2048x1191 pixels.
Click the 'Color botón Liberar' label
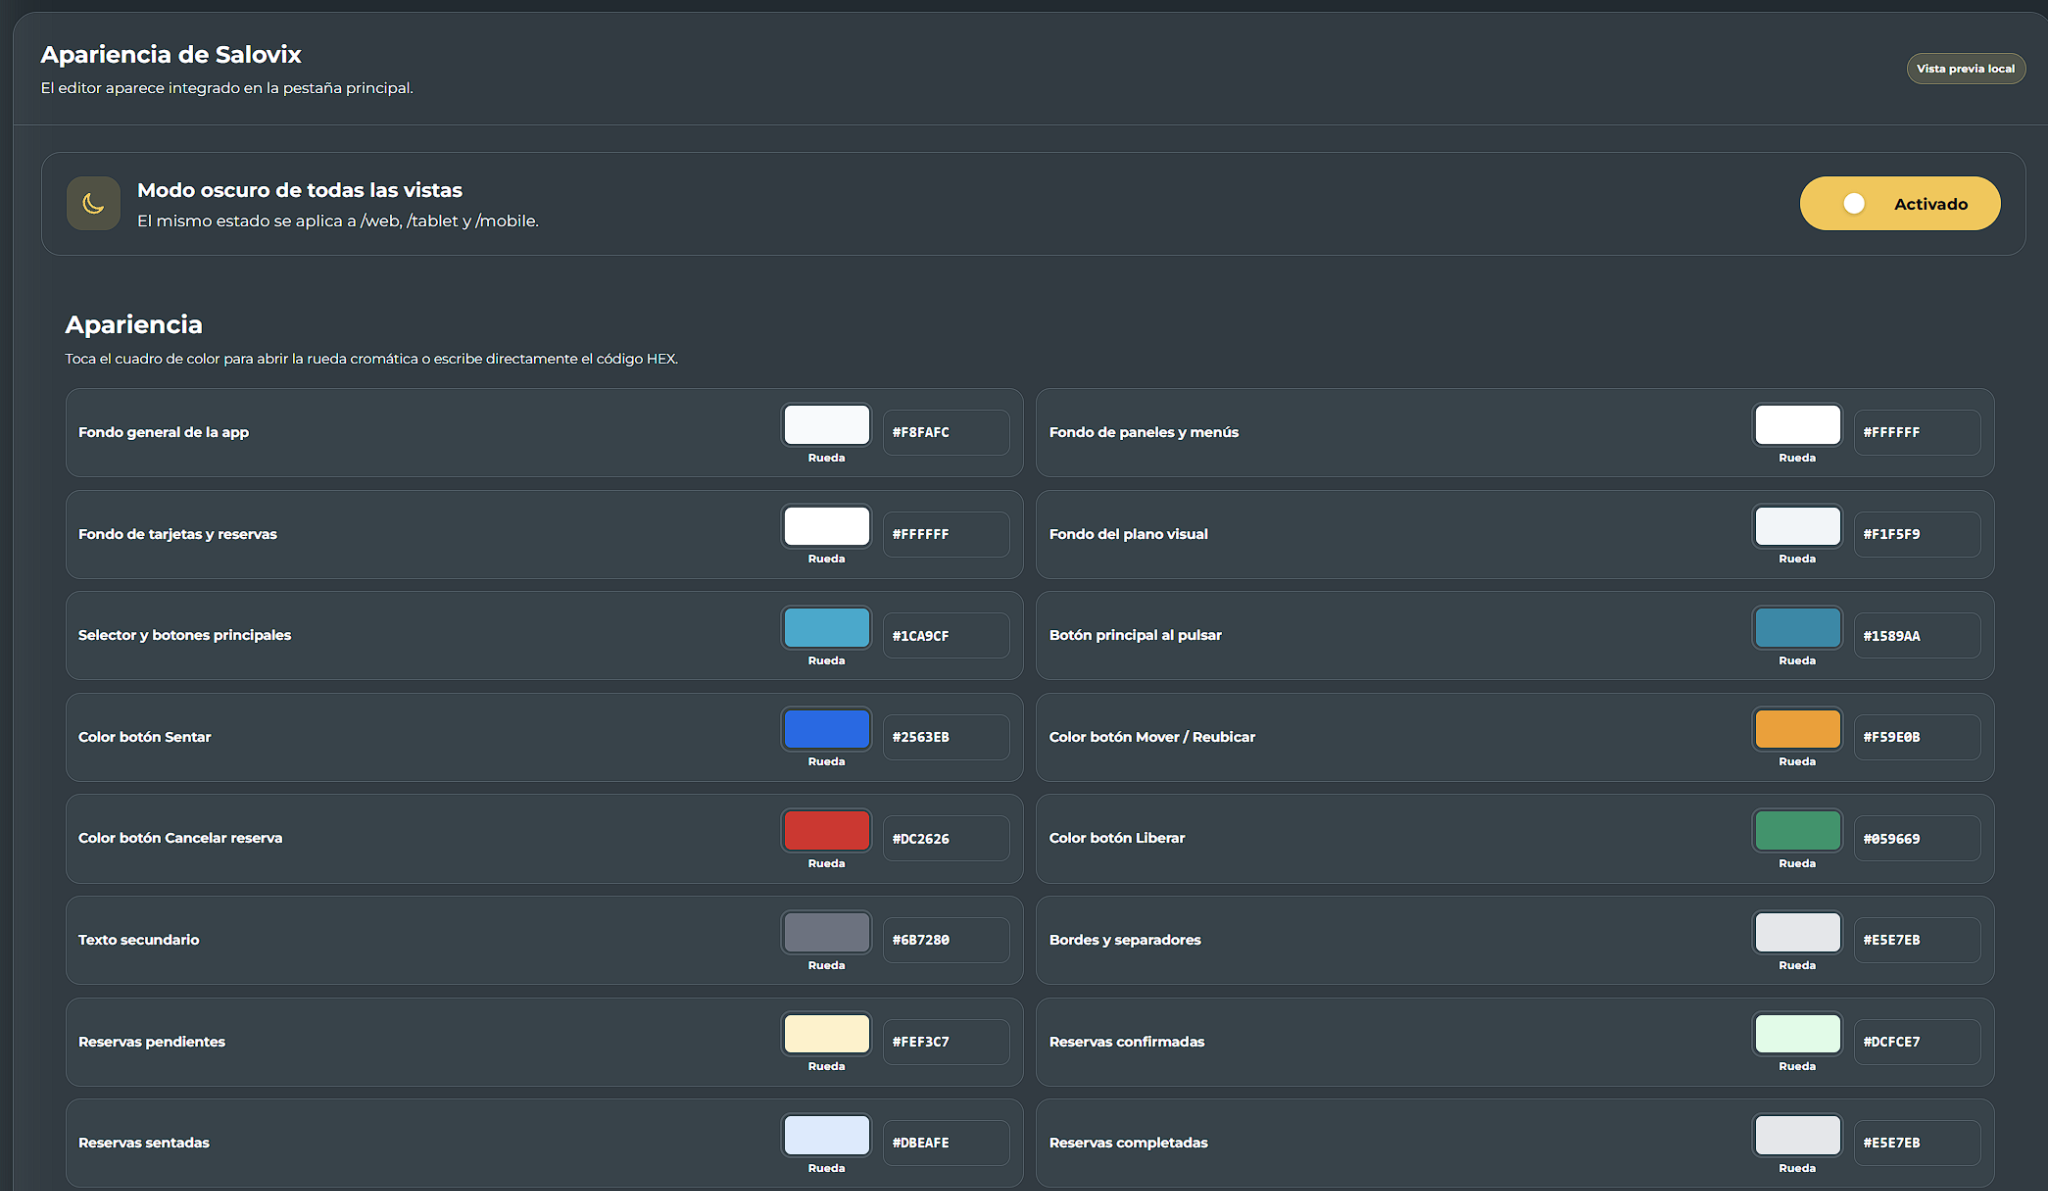point(1117,838)
